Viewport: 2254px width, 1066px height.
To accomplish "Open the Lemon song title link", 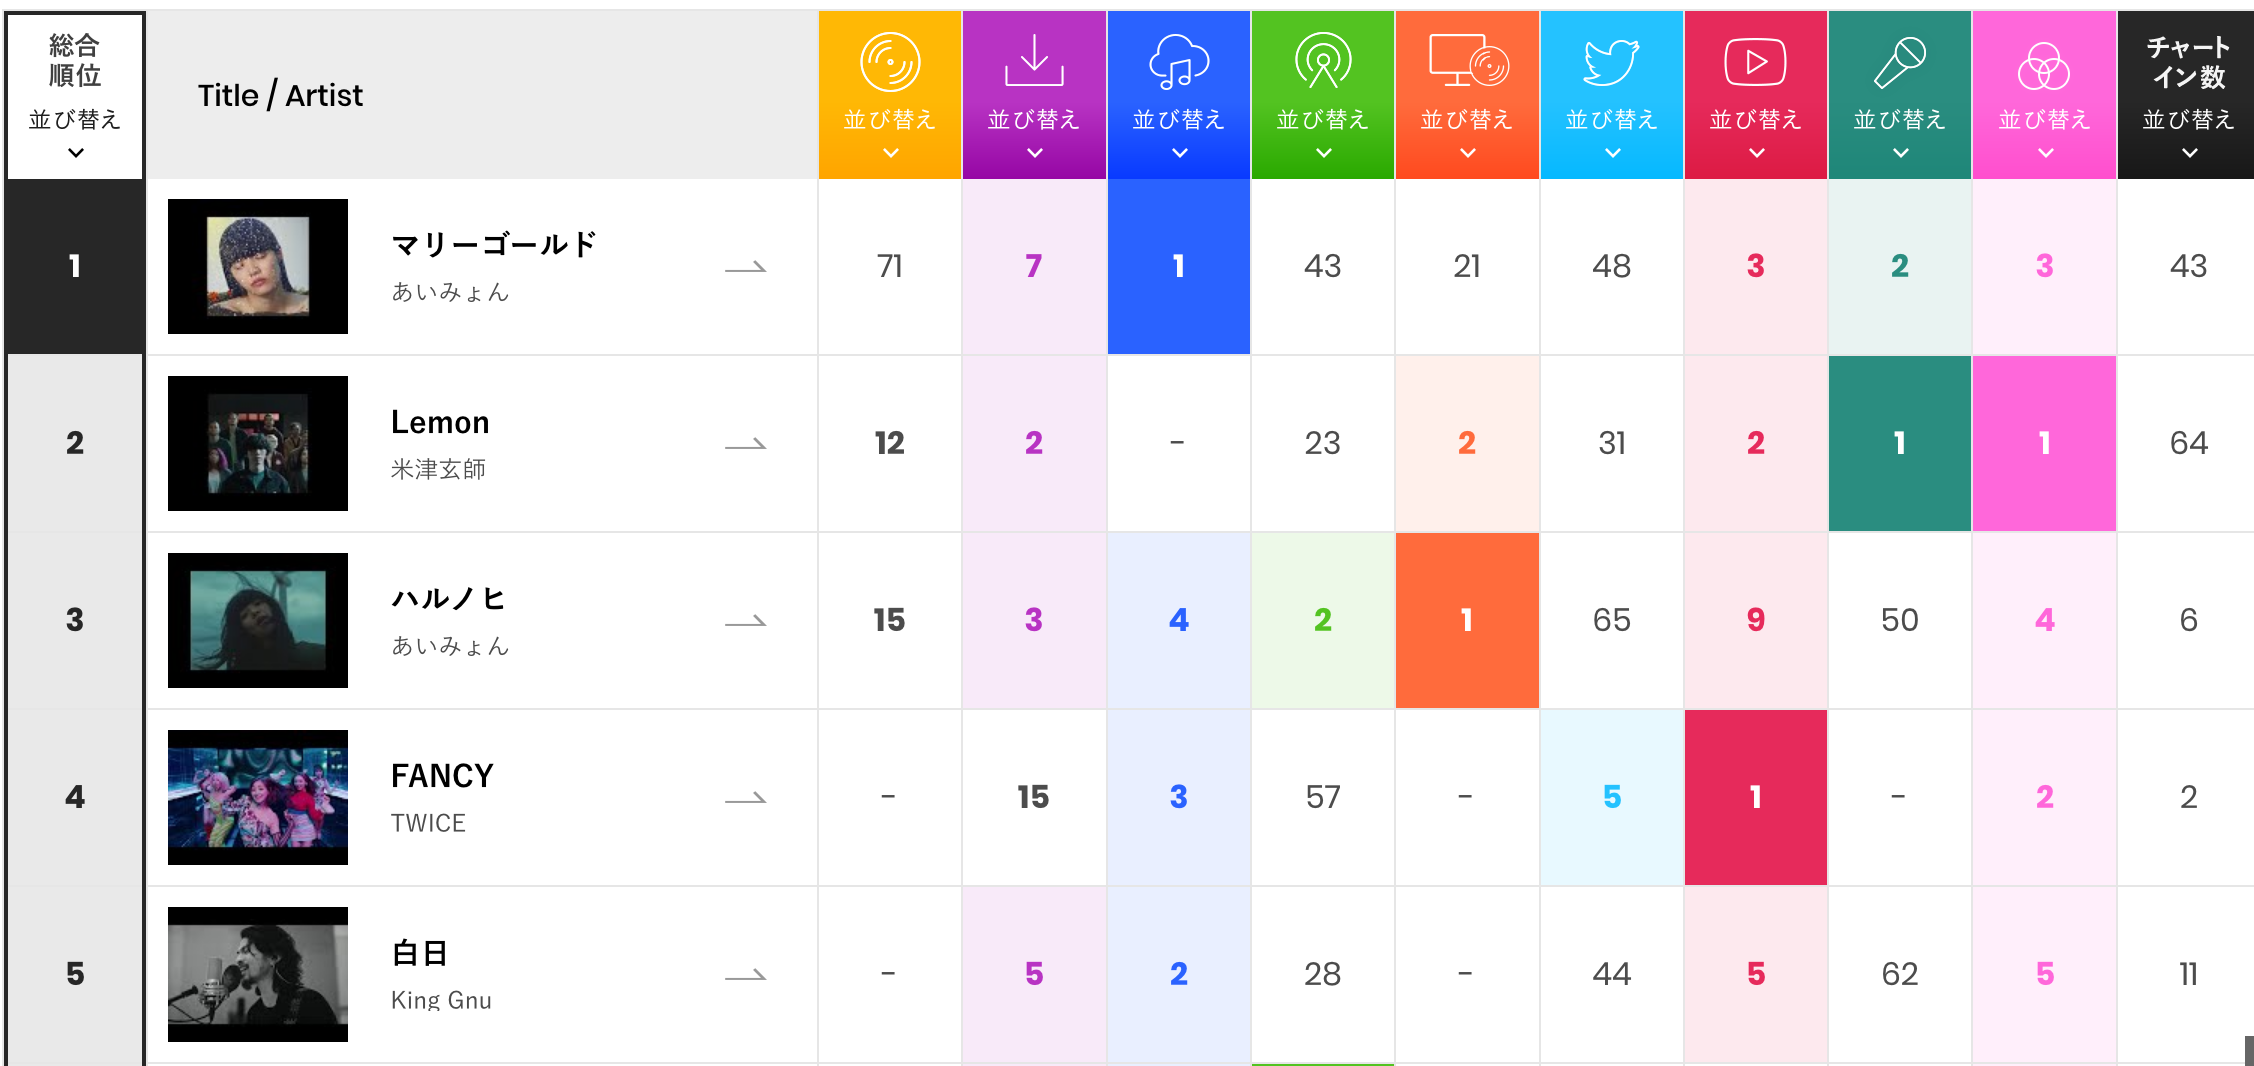I will [x=440, y=422].
